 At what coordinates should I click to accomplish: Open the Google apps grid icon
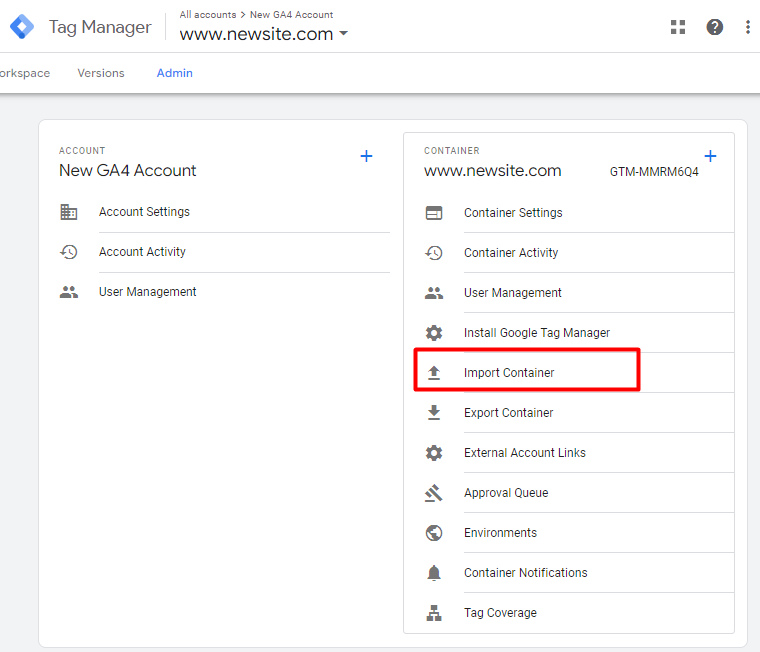click(678, 27)
